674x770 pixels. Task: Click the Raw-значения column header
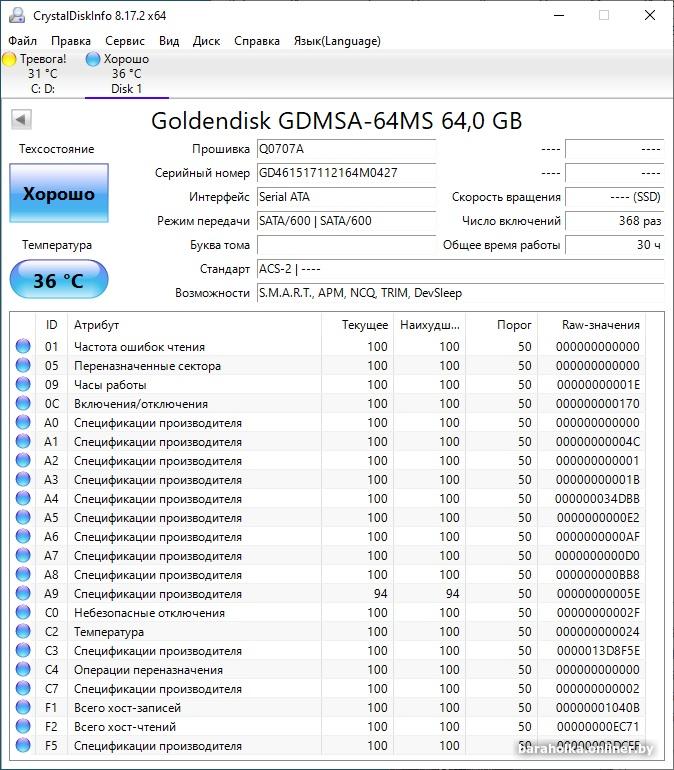tap(592, 325)
